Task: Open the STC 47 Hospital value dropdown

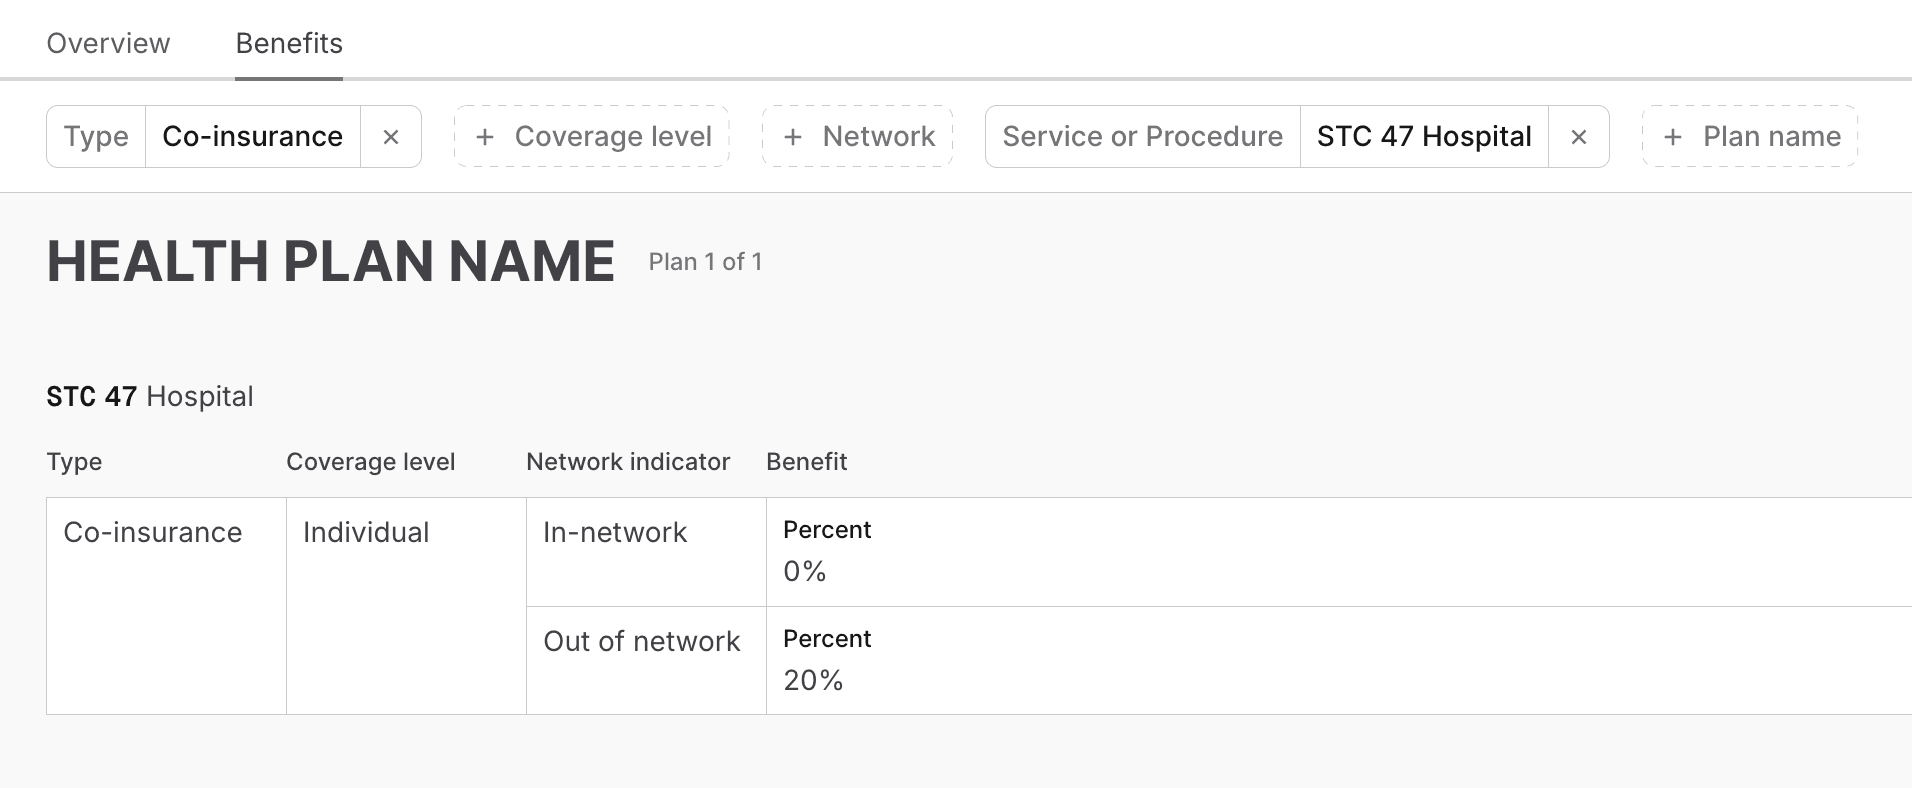Action: (x=1424, y=137)
